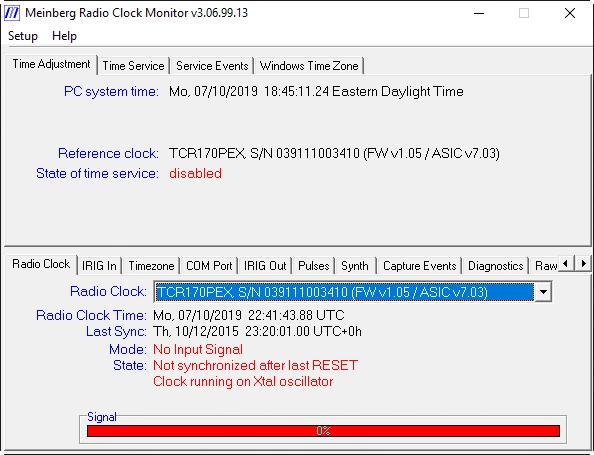
Task: Switch to the Time Service tab
Action: click(133, 66)
